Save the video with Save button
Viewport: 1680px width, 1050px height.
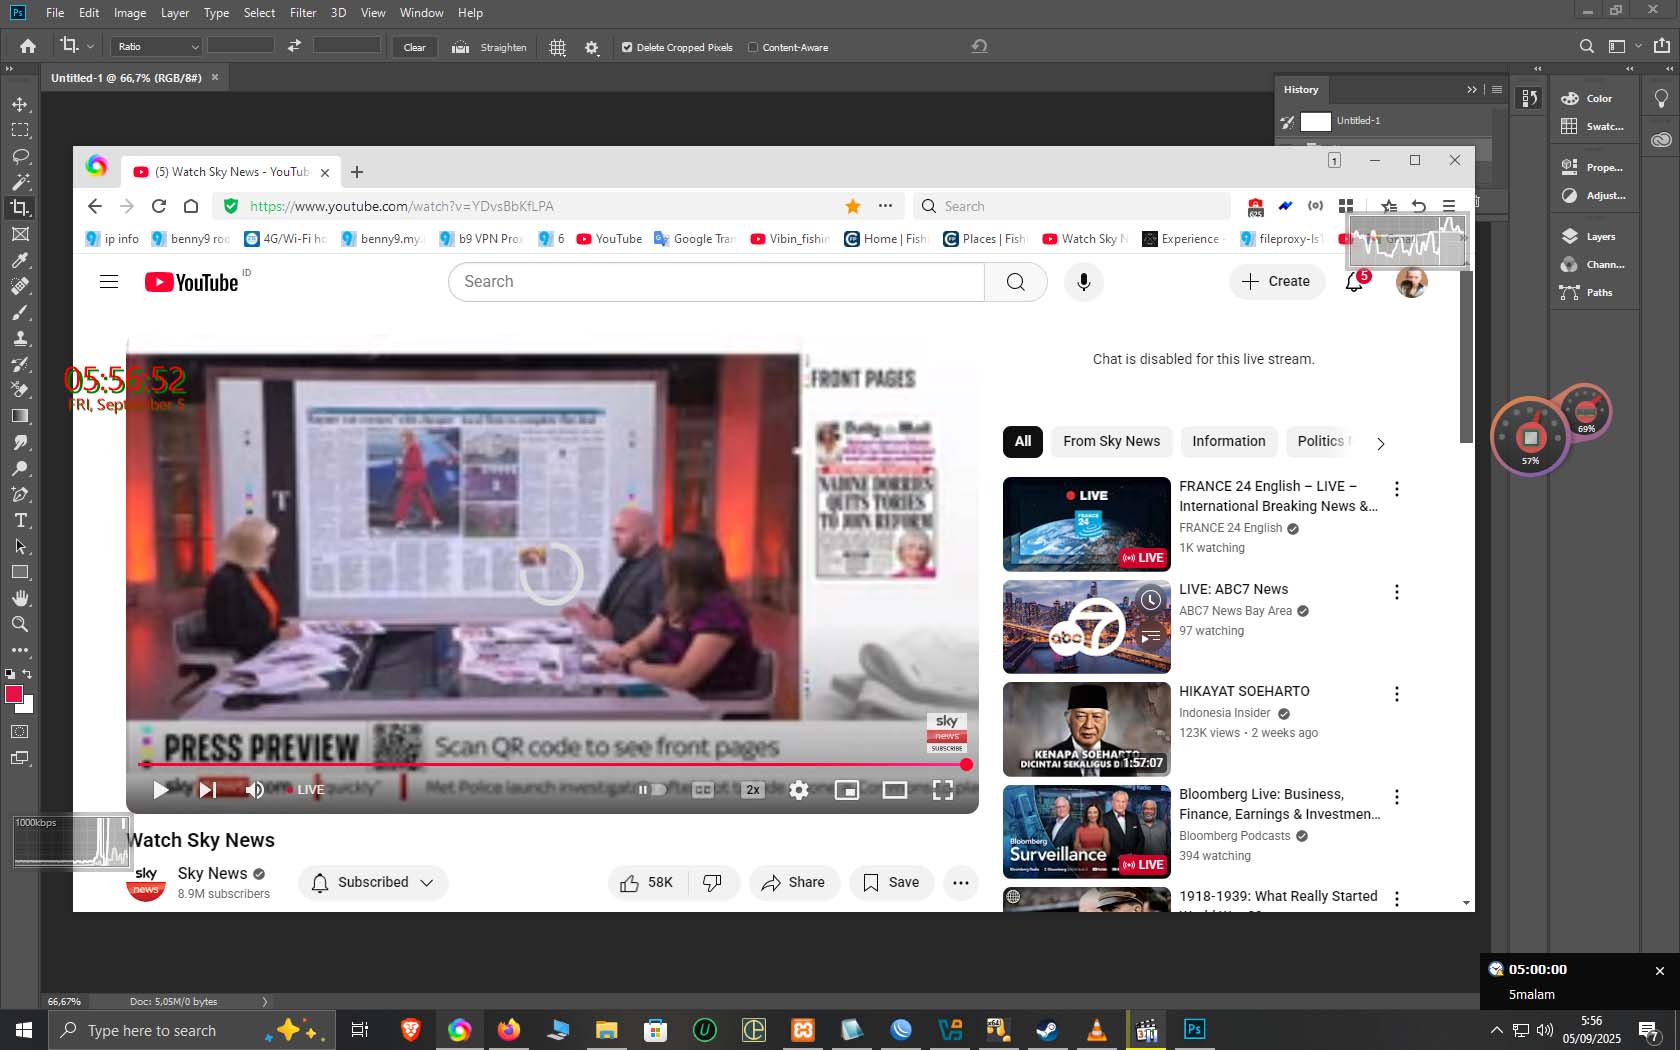[x=891, y=883]
